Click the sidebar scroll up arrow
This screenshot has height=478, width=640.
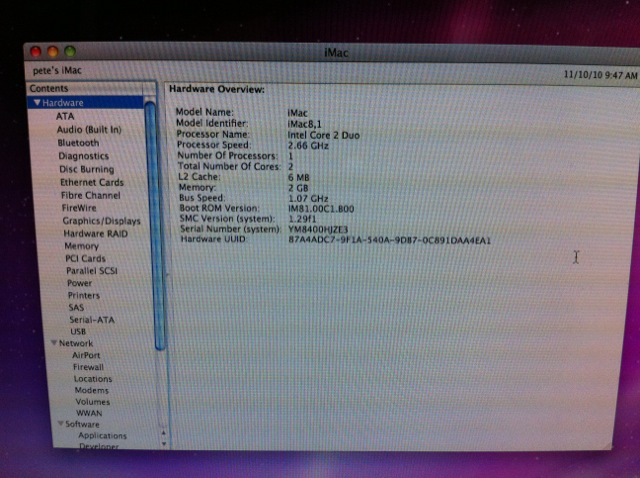click(163, 432)
